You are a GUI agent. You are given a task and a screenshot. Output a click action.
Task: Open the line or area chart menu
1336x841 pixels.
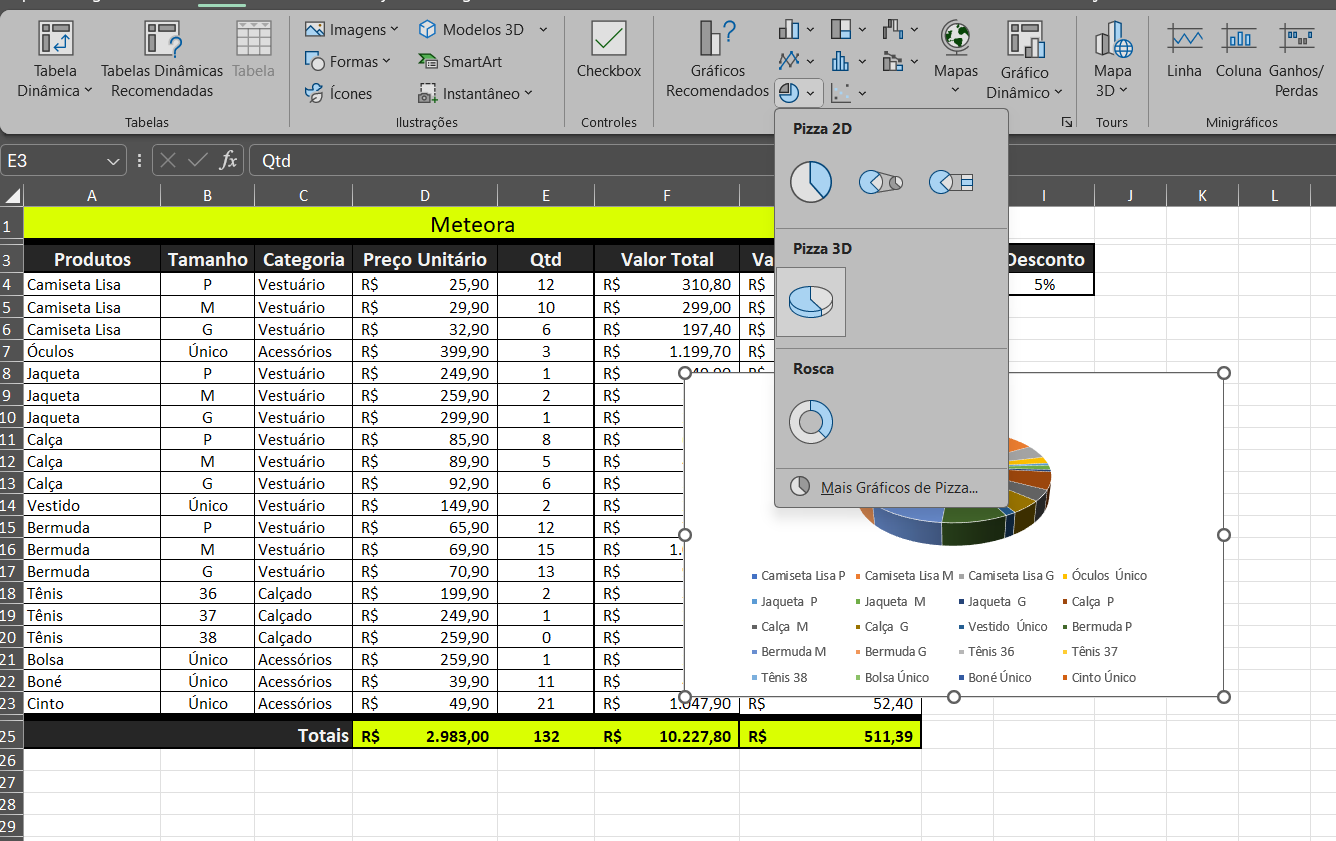(796, 61)
